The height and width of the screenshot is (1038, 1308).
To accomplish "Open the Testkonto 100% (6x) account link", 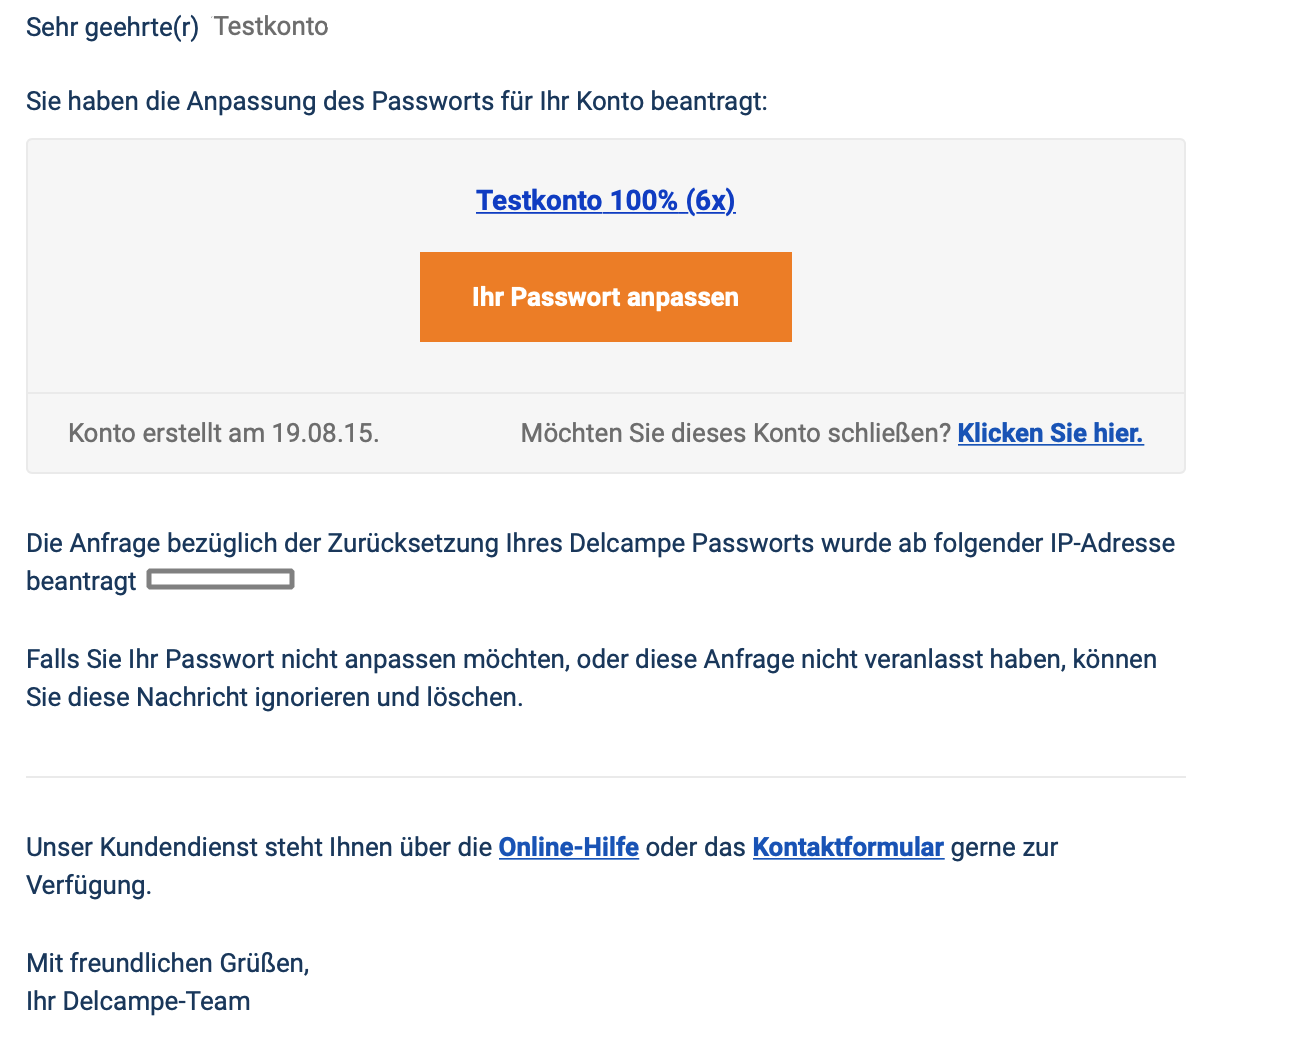I will pos(605,201).
